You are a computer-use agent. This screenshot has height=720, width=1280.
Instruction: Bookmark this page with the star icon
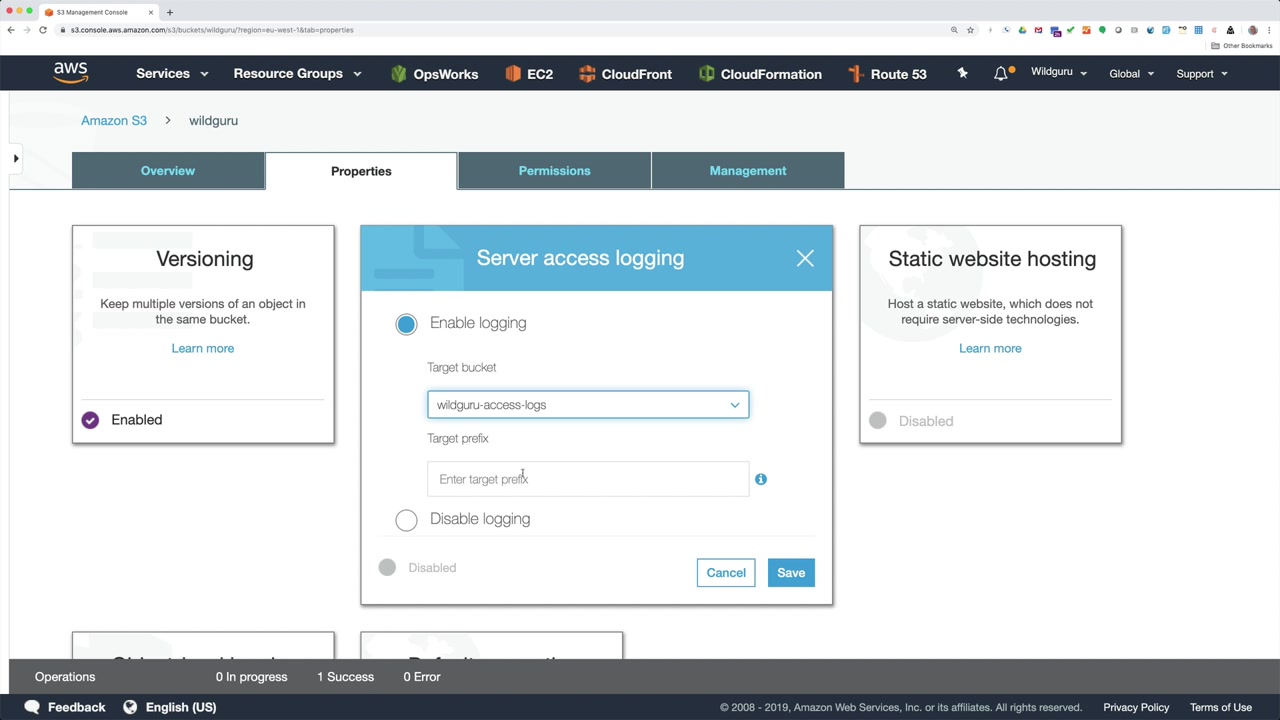pyautogui.click(x=970, y=30)
